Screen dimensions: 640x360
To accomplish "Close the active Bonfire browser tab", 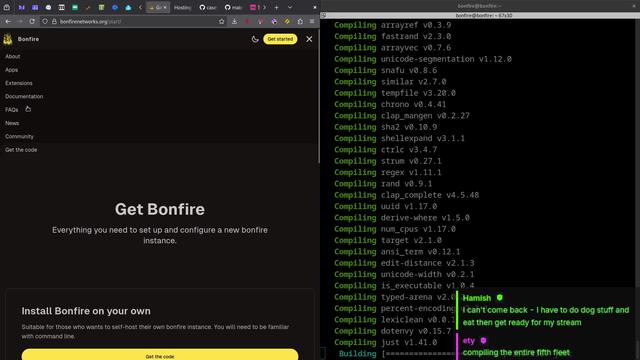I will click(x=165, y=7).
